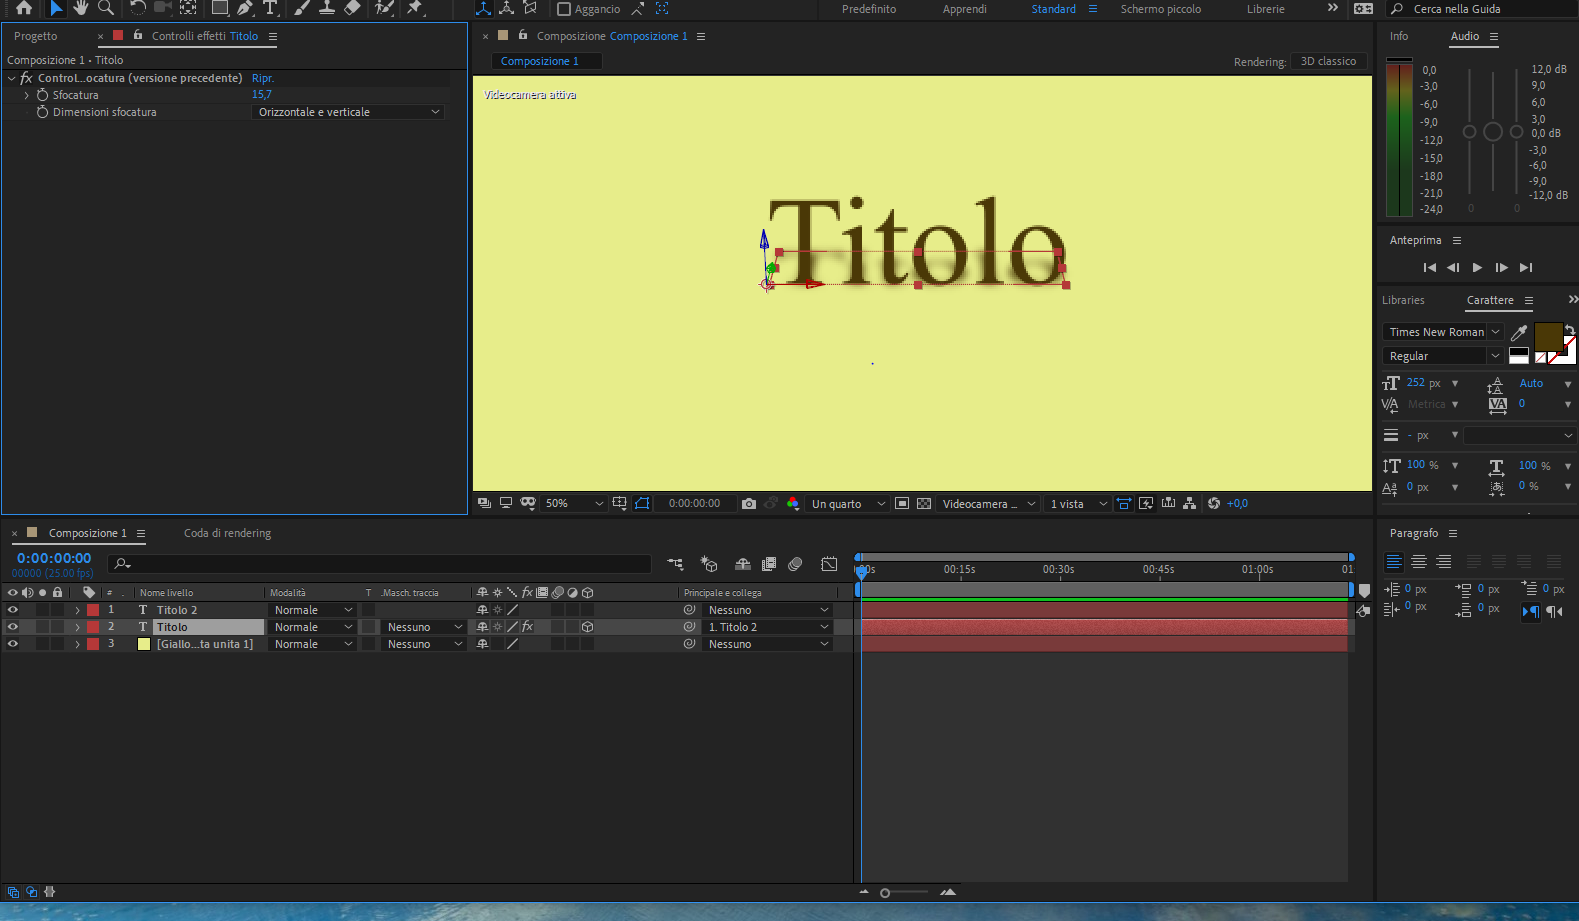
Task: Open the Coda di rendering tab
Action: [227, 533]
